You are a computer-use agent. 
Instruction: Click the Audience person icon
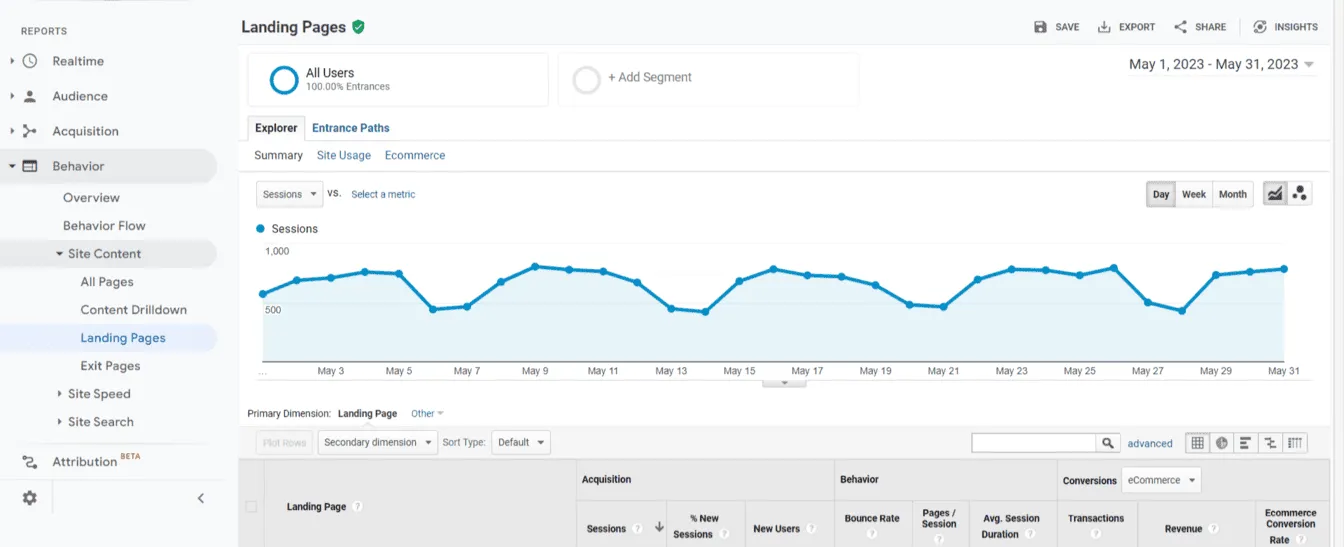click(x=30, y=96)
